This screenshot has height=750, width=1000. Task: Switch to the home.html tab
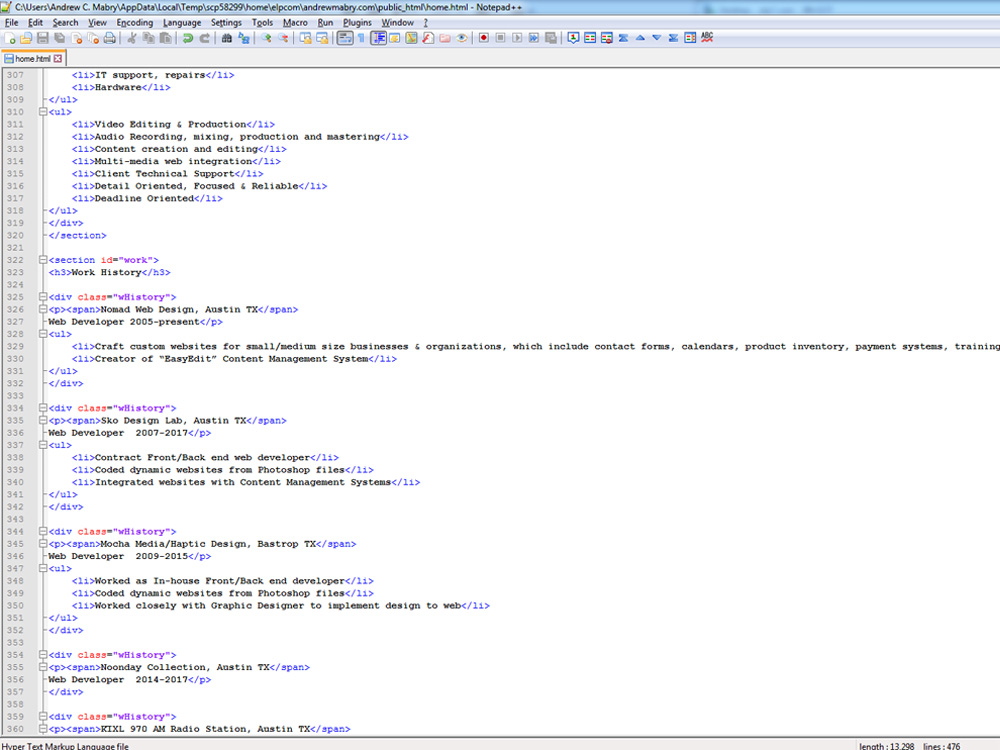coord(31,59)
